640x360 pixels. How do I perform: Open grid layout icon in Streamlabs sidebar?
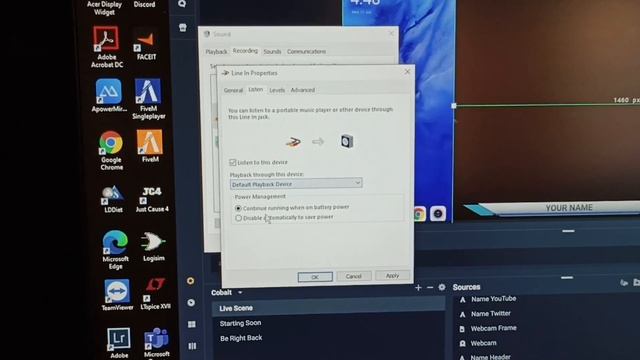coord(191,324)
